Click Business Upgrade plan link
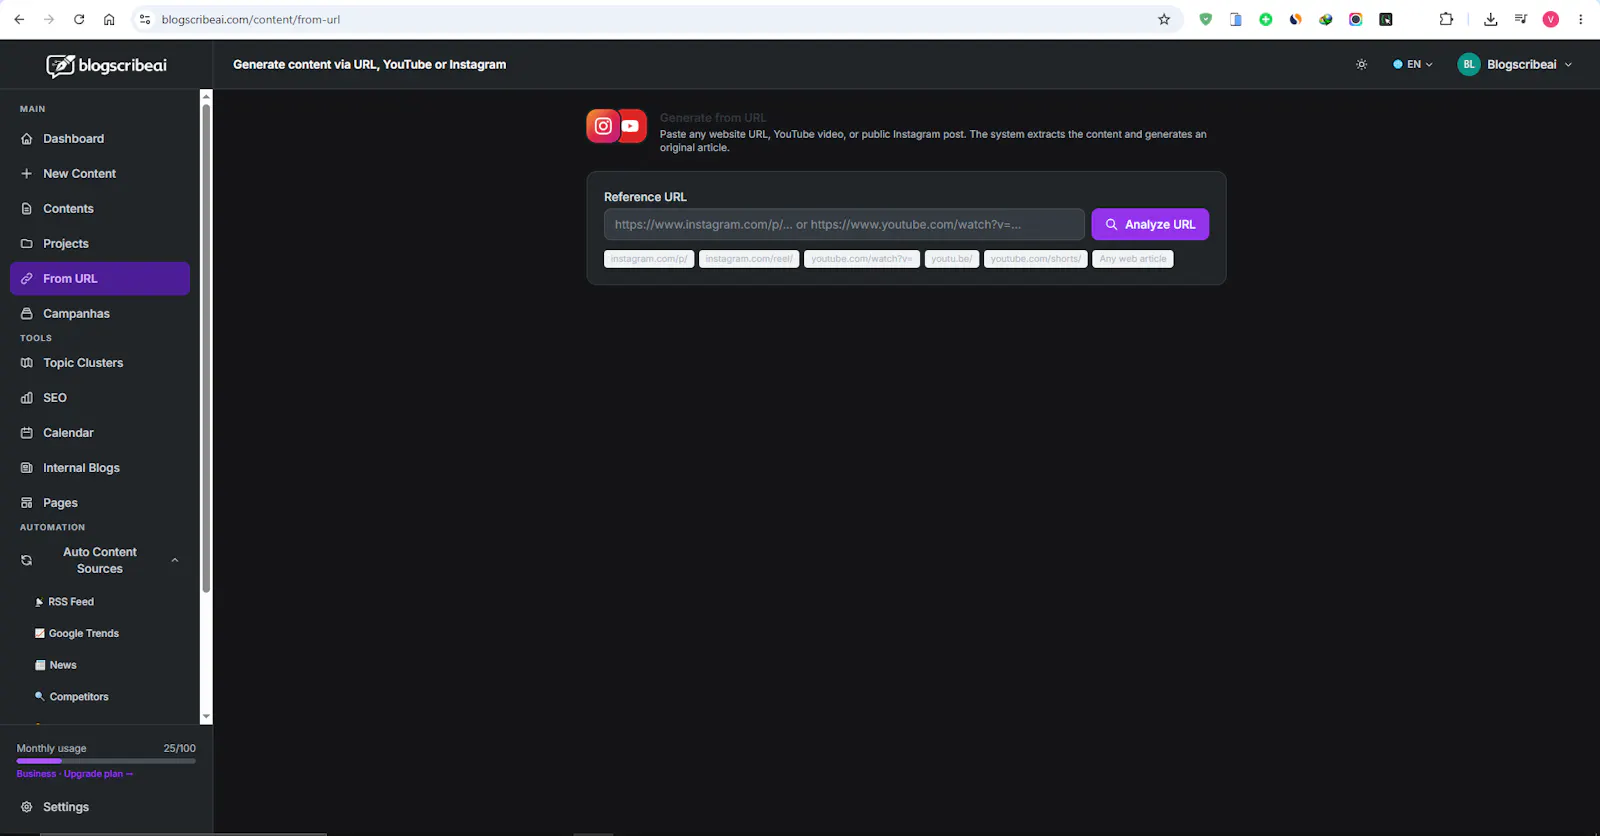1600x836 pixels. (75, 774)
